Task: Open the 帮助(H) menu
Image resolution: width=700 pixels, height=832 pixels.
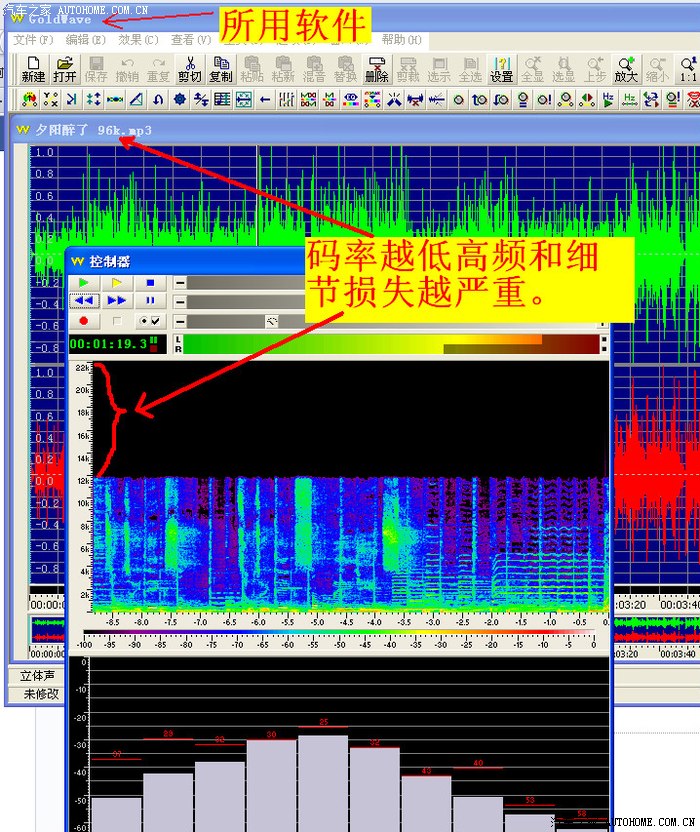Action: tap(402, 40)
